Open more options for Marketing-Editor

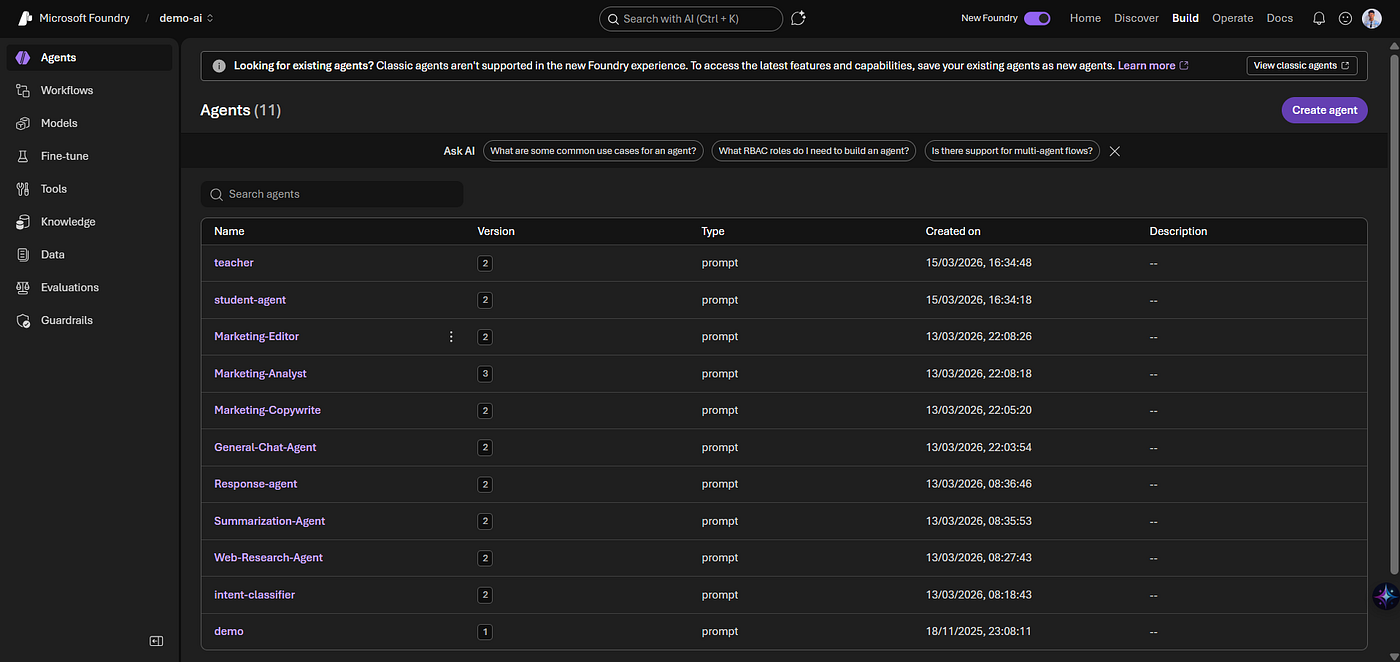(x=451, y=337)
